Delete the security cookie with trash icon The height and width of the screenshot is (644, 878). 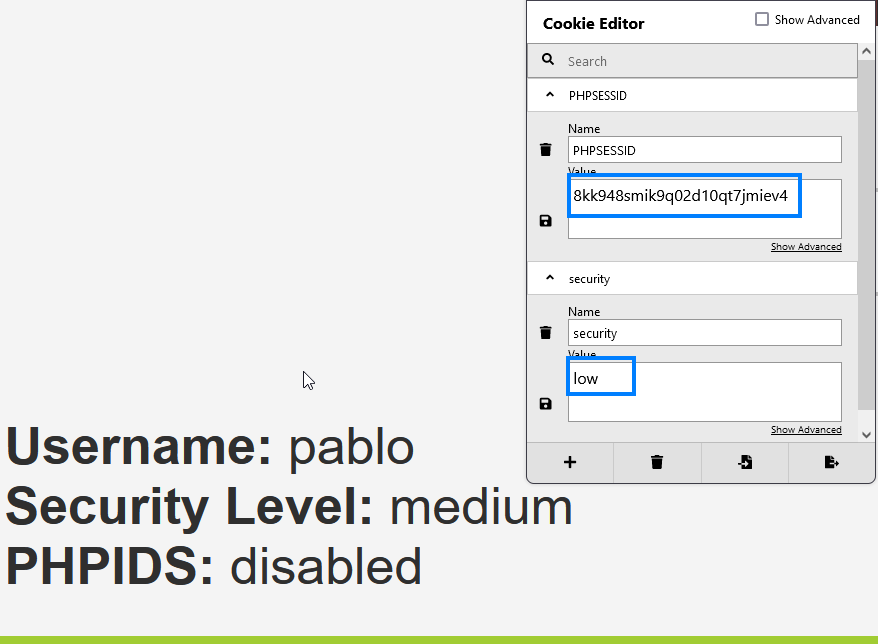(x=545, y=333)
